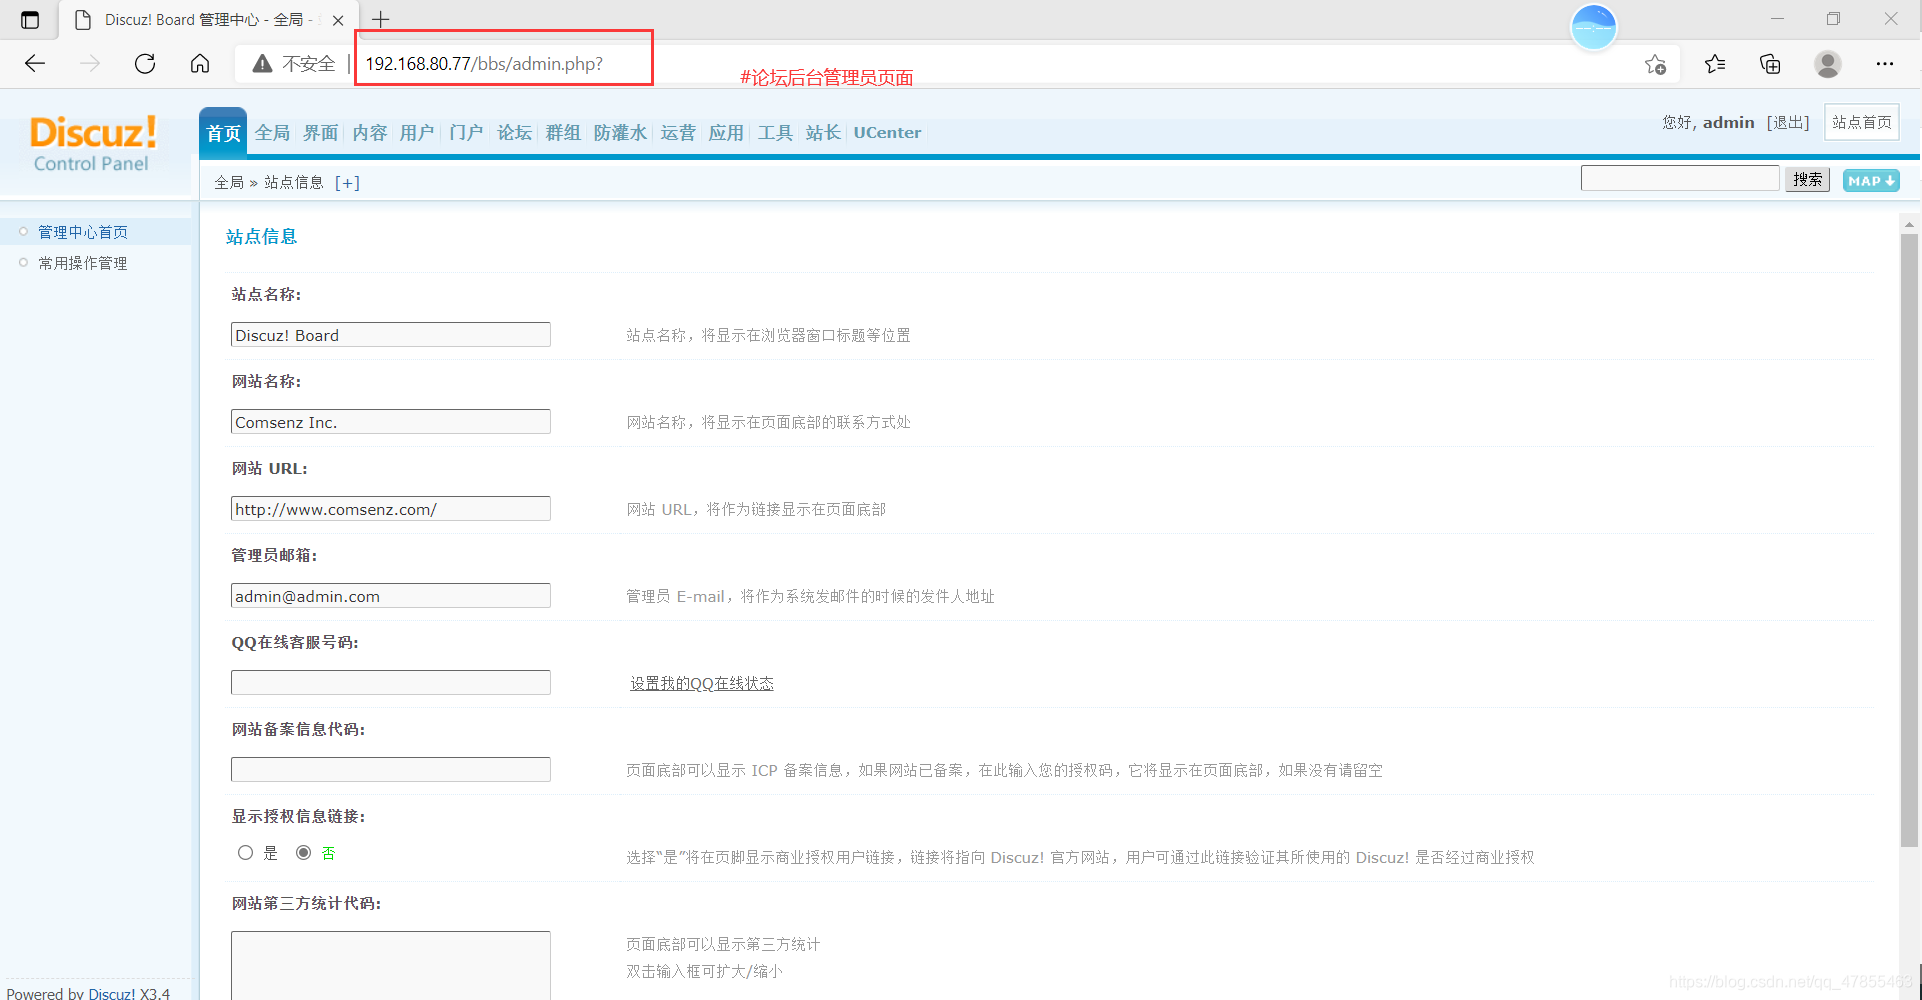Click the 网站第三方统计代码 textarea

pyautogui.click(x=391, y=965)
